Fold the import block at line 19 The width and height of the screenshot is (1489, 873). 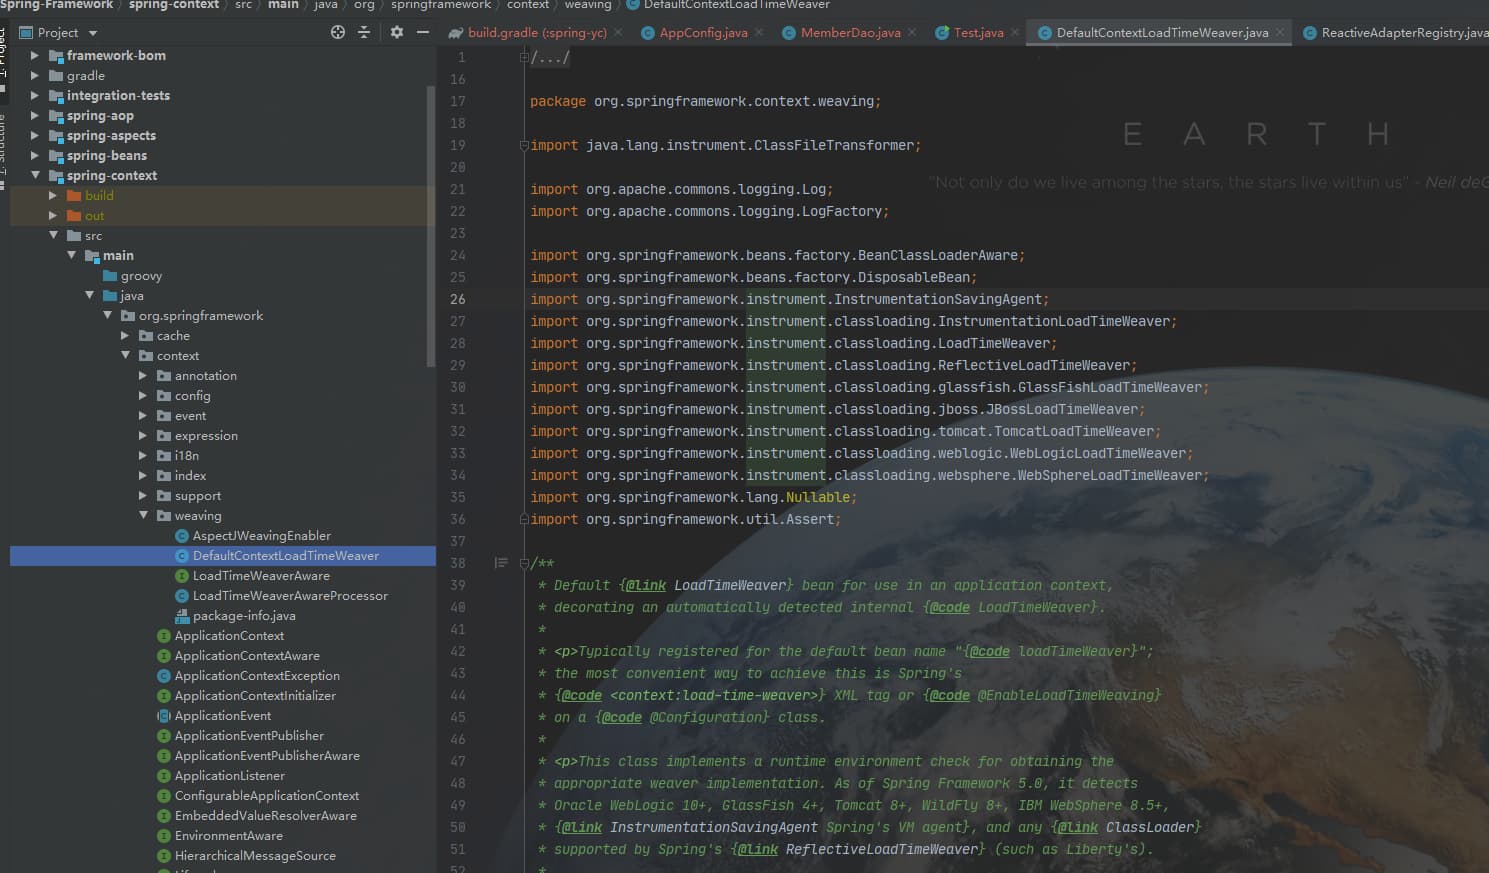[524, 146]
